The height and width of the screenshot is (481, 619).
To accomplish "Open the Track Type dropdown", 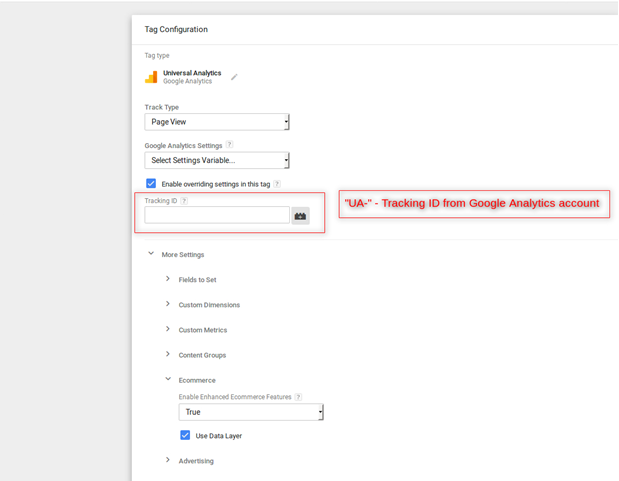I will coord(217,122).
